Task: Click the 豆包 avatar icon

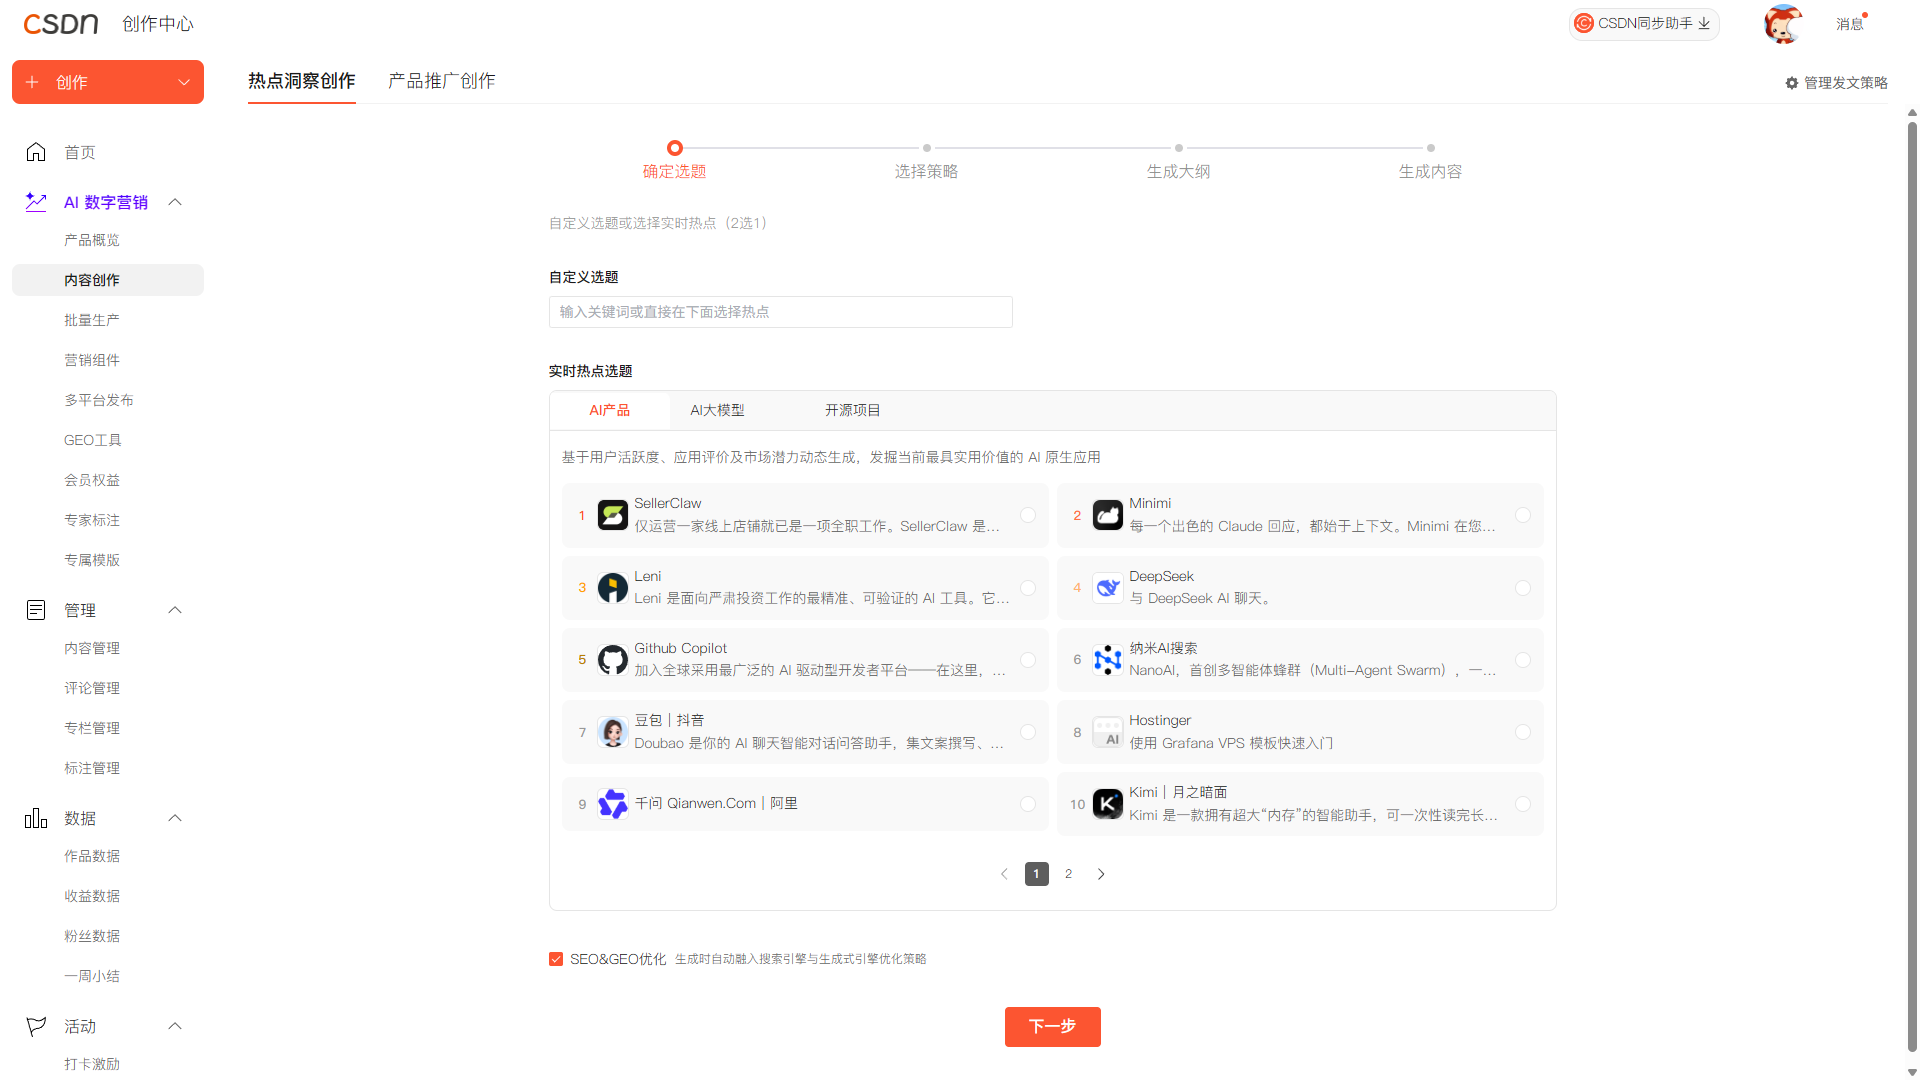Action: [612, 732]
